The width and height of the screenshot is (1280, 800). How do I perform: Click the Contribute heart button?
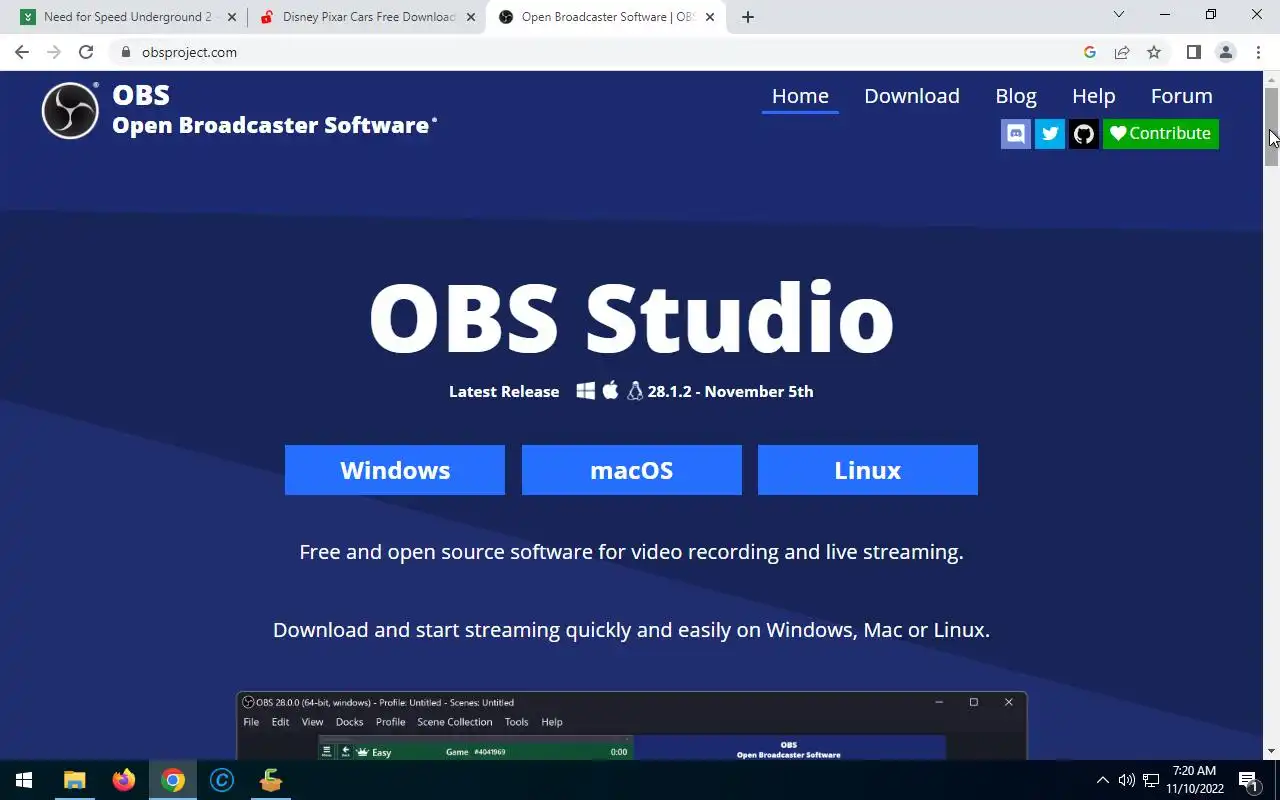click(x=1161, y=133)
